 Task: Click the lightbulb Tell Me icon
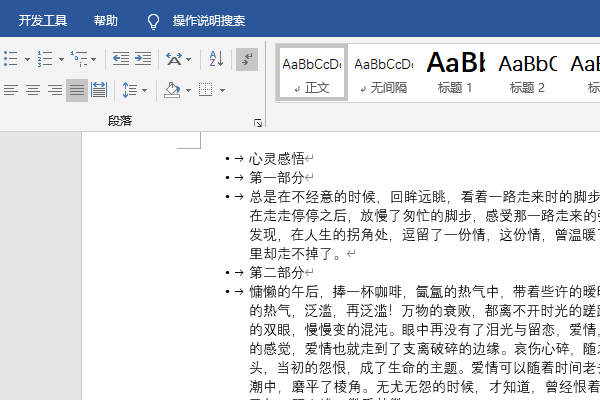point(153,21)
